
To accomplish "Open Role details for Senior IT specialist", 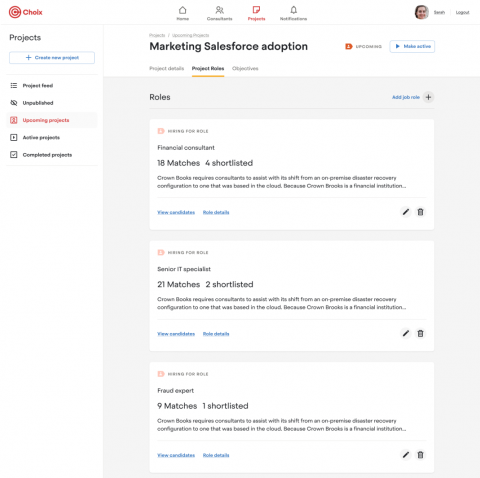I will 216,334.
